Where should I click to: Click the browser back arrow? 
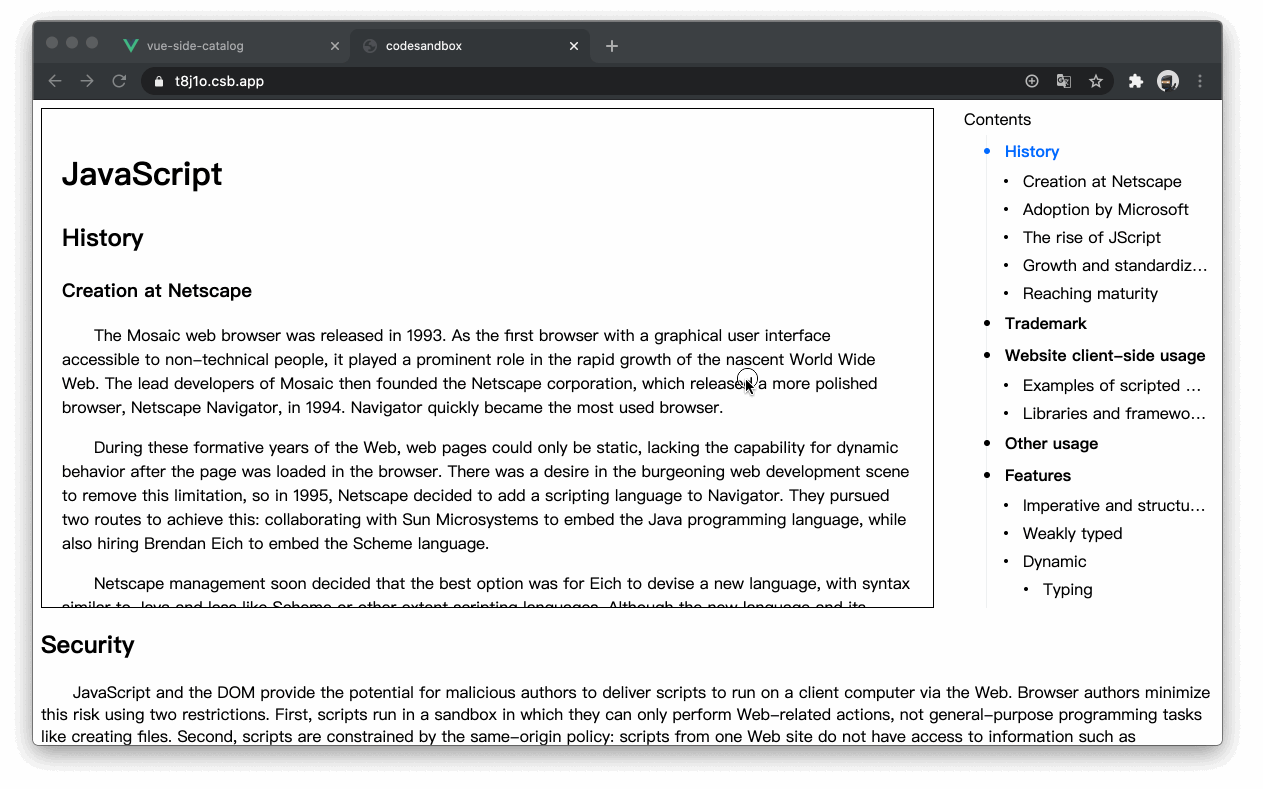[x=55, y=81]
